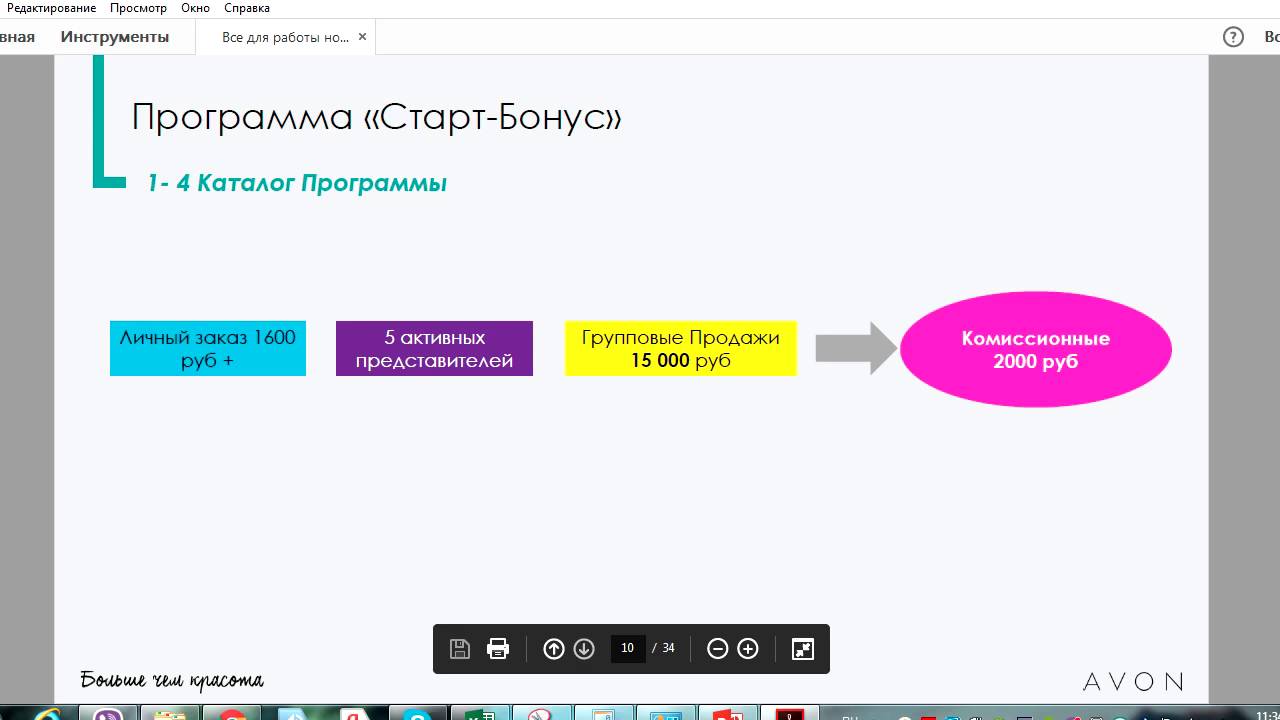The height and width of the screenshot is (720, 1280).
Task: Go to next page with down arrow
Action: (585, 649)
